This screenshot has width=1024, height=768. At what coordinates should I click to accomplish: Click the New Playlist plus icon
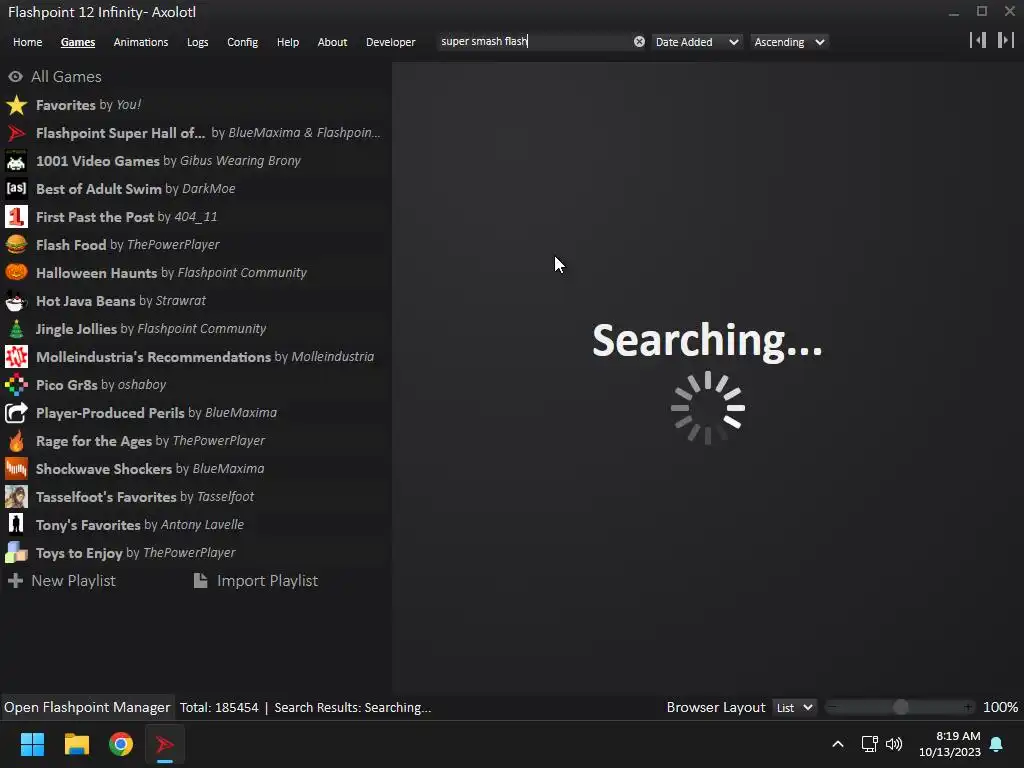(15, 581)
